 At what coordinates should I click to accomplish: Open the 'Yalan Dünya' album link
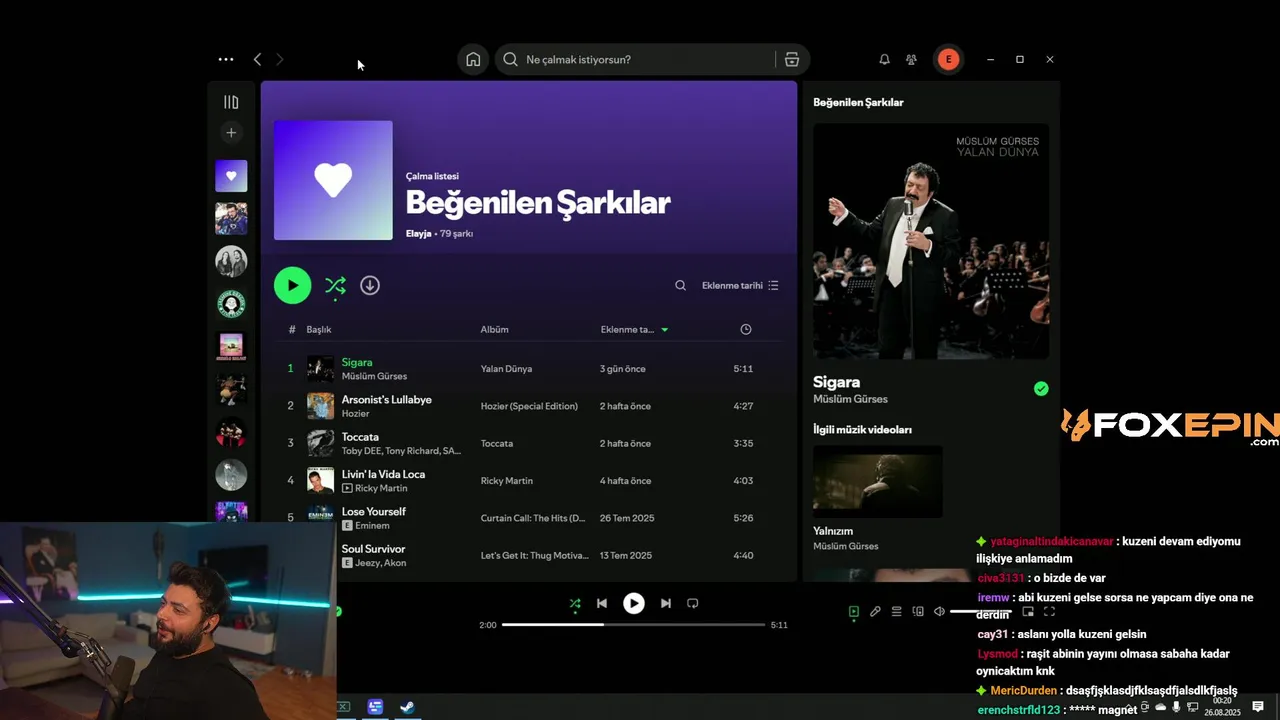tap(506, 369)
